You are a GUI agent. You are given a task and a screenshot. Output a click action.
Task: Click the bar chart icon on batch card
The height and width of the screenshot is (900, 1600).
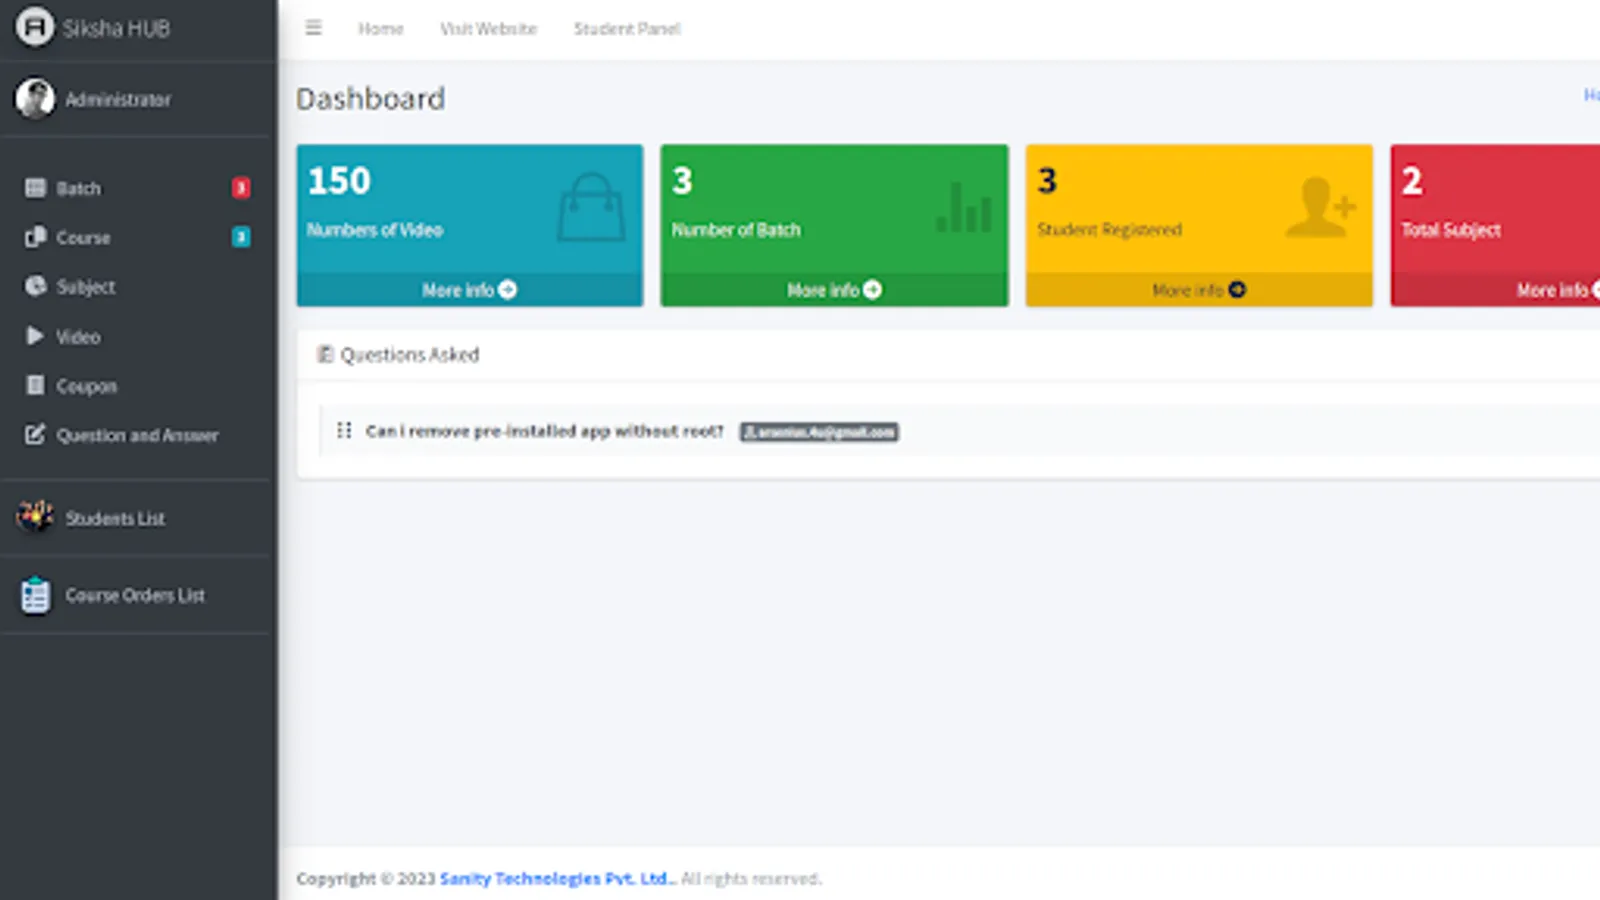pos(963,207)
